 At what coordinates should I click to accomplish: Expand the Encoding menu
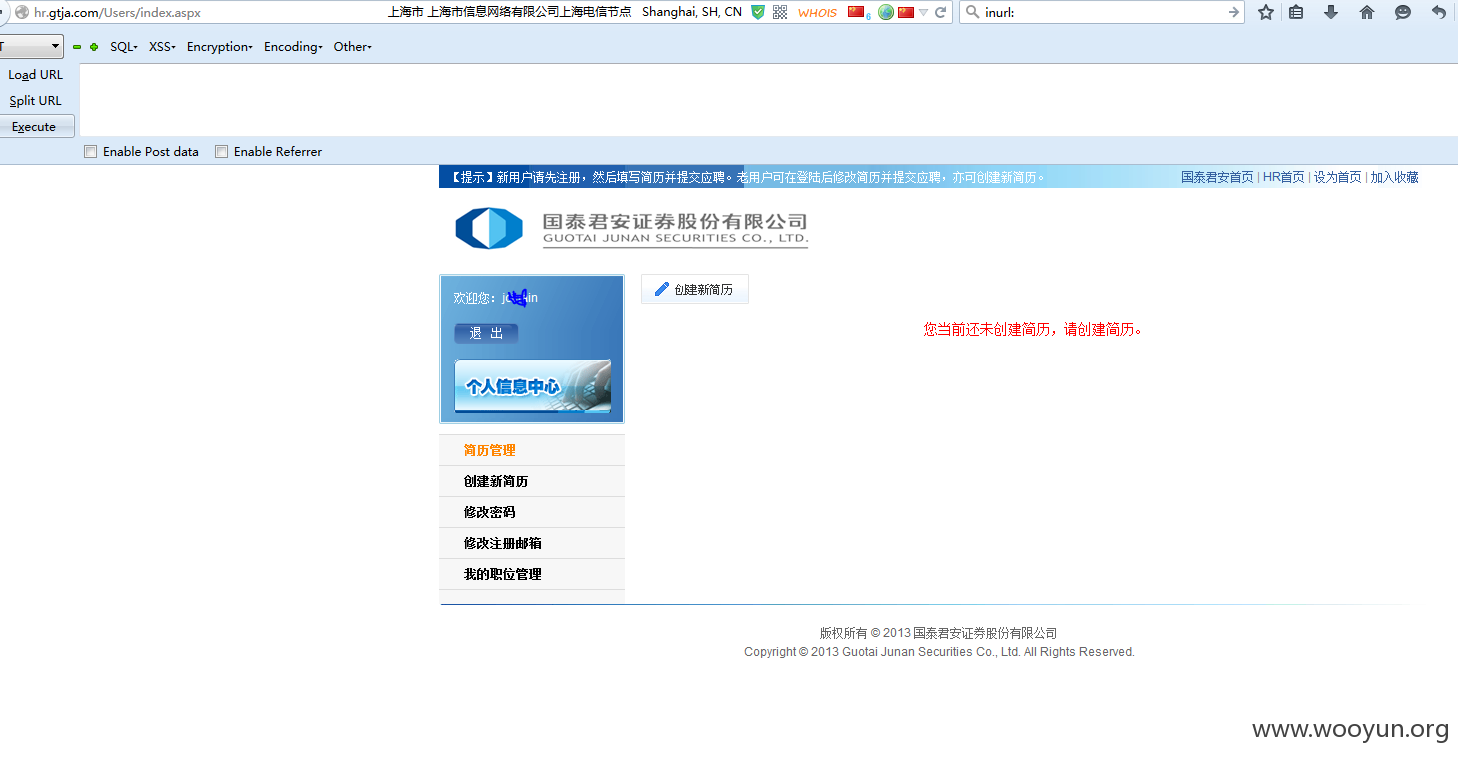[x=293, y=47]
